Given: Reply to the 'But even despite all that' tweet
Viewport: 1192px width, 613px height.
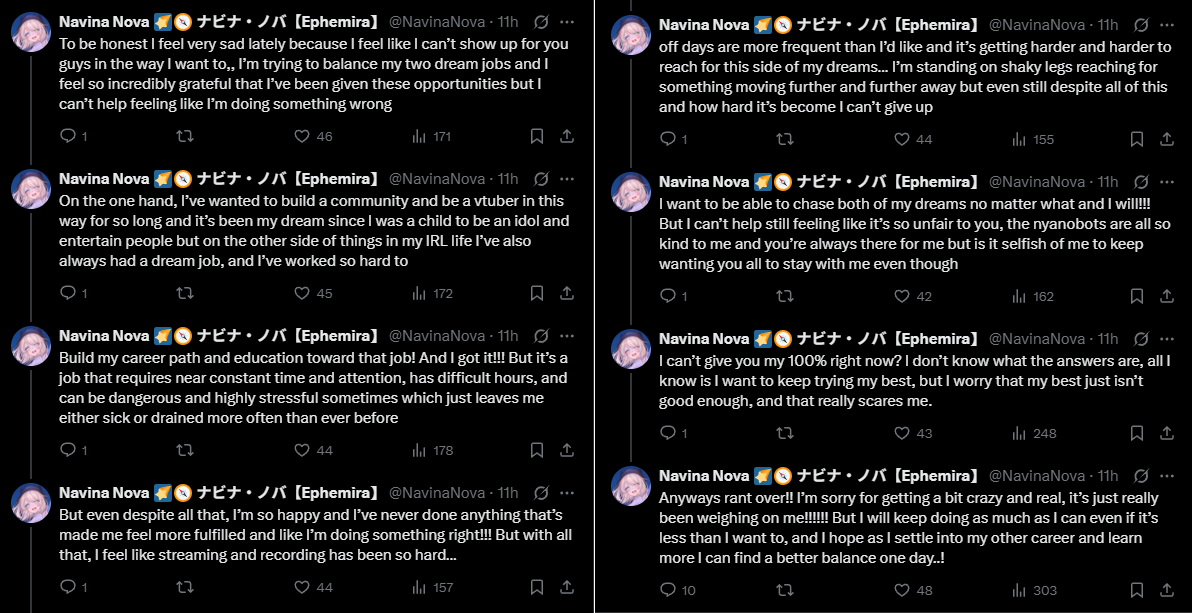Looking at the screenshot, I should 68,587.
